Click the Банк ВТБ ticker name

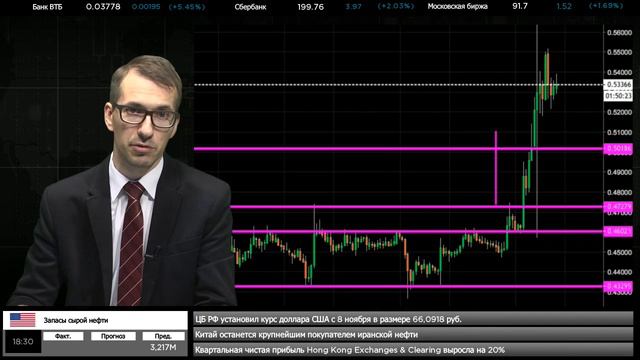(47, 7)
